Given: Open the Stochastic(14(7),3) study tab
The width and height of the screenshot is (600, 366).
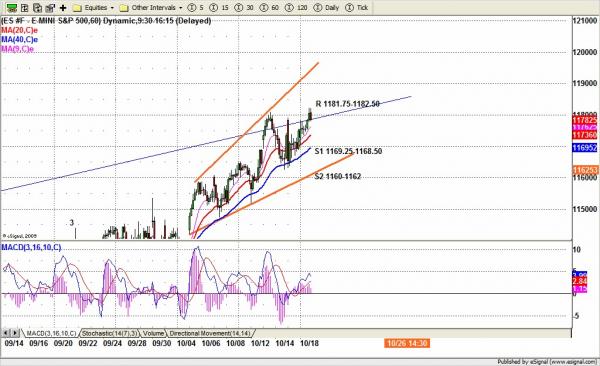Looking at the screenshot, I should (109, 333).
